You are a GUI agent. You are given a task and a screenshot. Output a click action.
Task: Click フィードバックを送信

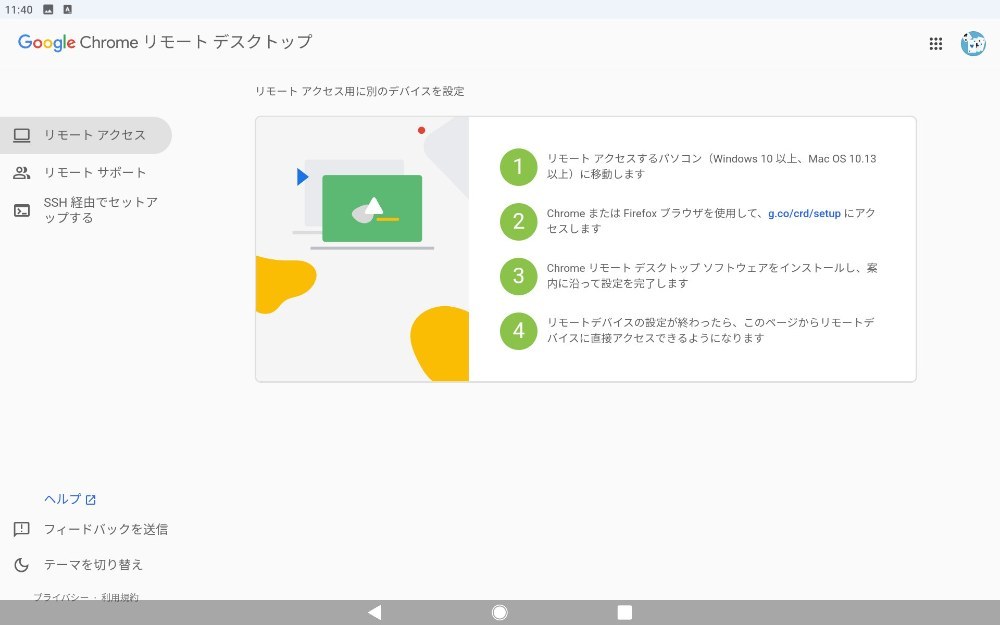point(106,529)
